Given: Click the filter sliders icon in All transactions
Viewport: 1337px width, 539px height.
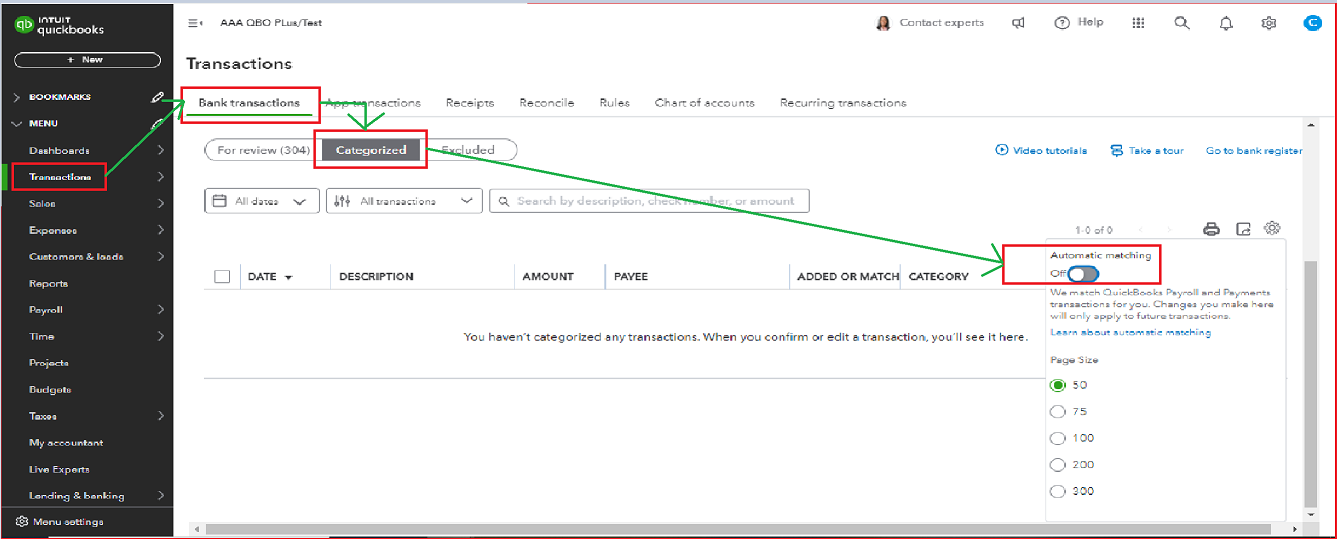Looking at the screenshot, I should click(x=342, y=201).
